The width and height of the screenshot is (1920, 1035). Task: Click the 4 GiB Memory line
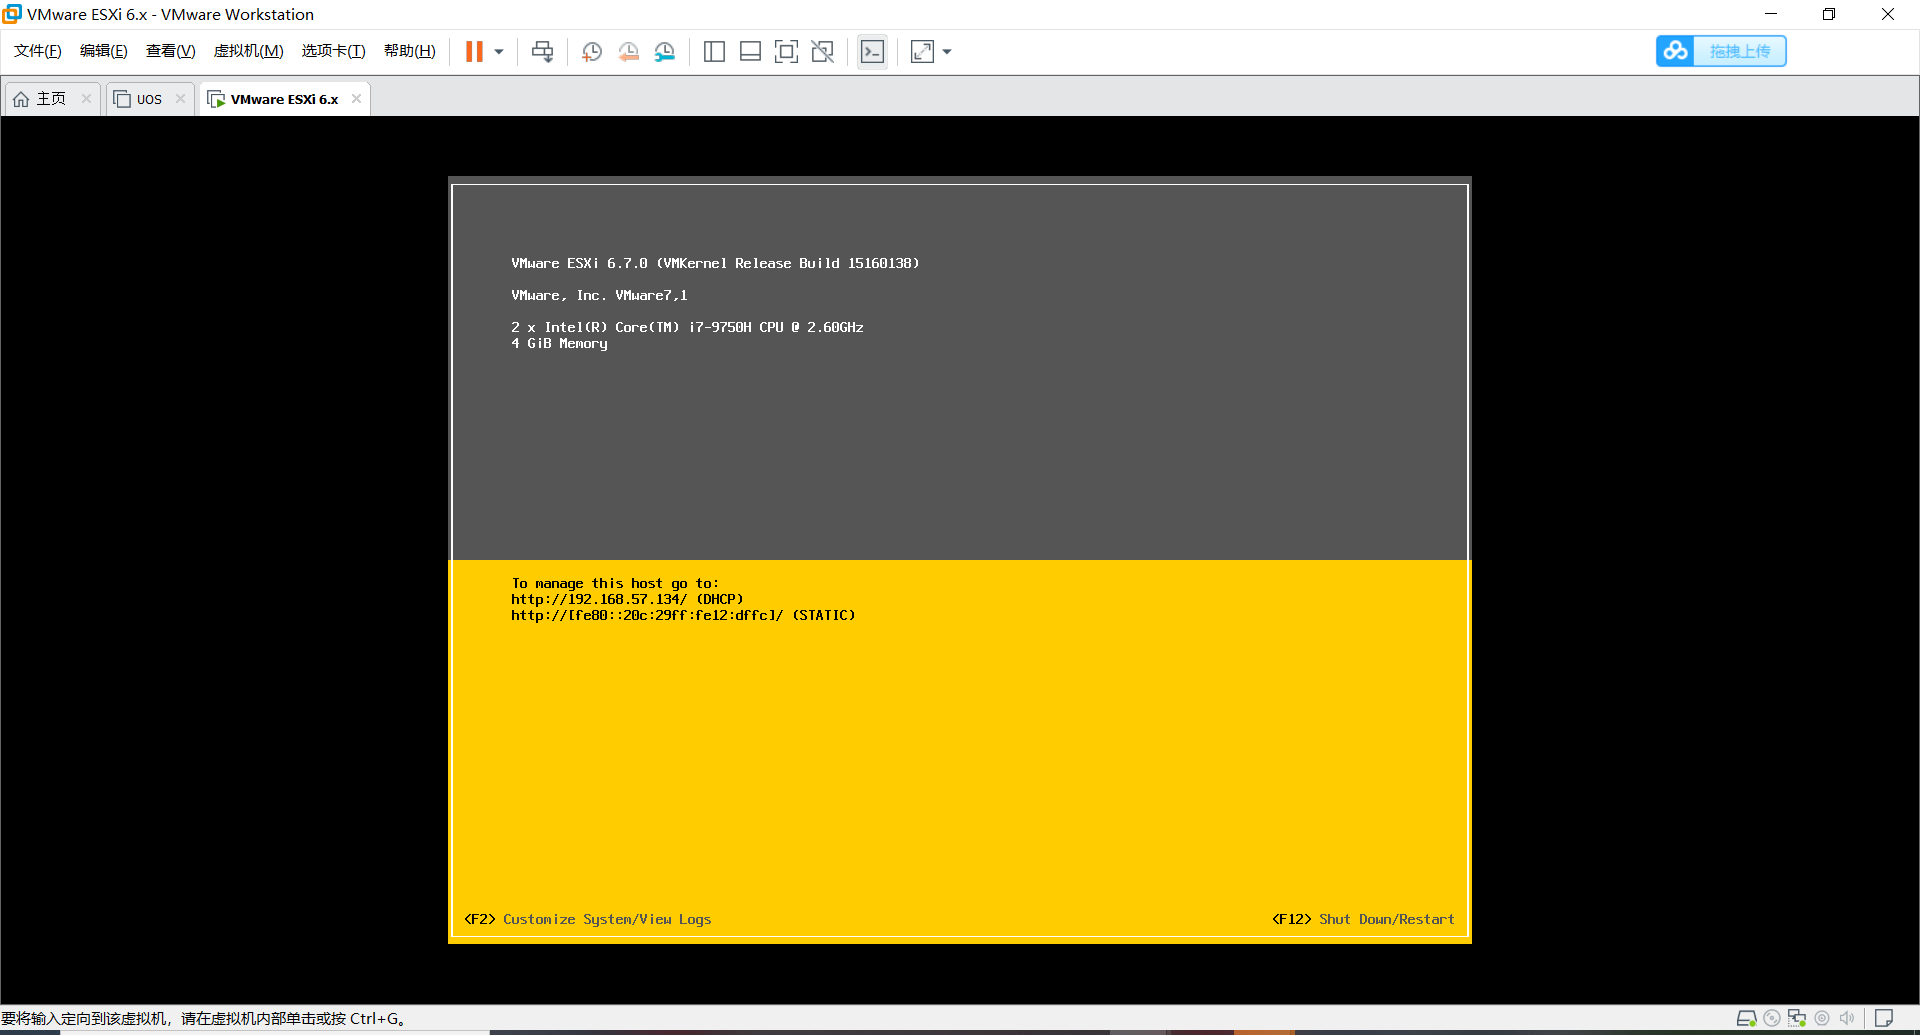click(x=559, y=343)
